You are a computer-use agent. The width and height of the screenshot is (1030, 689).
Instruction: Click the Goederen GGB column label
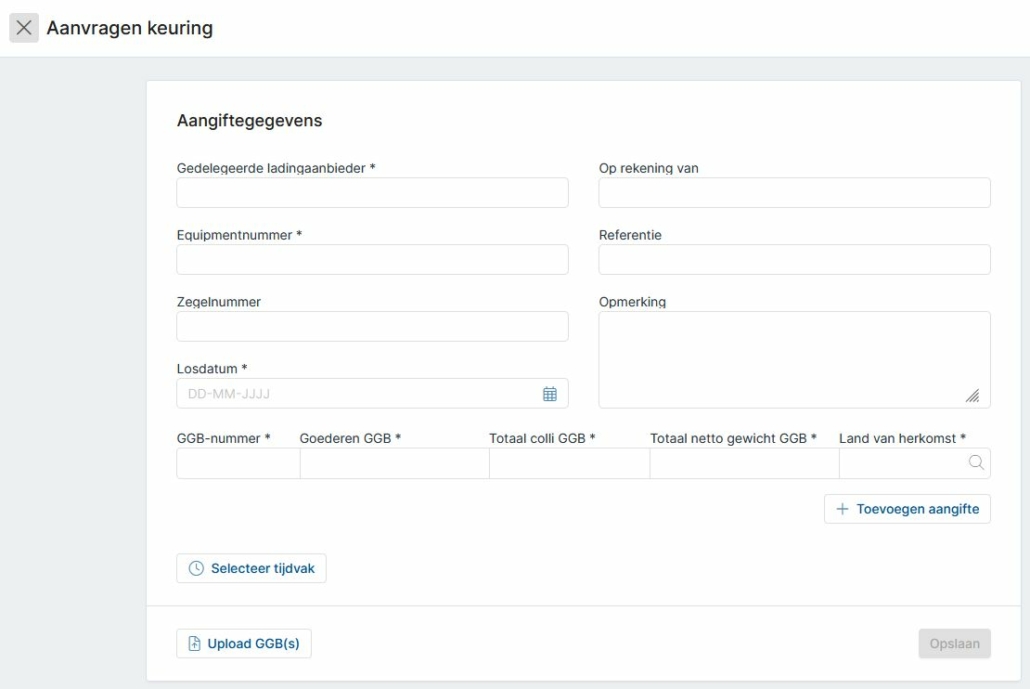pos(350,438)
